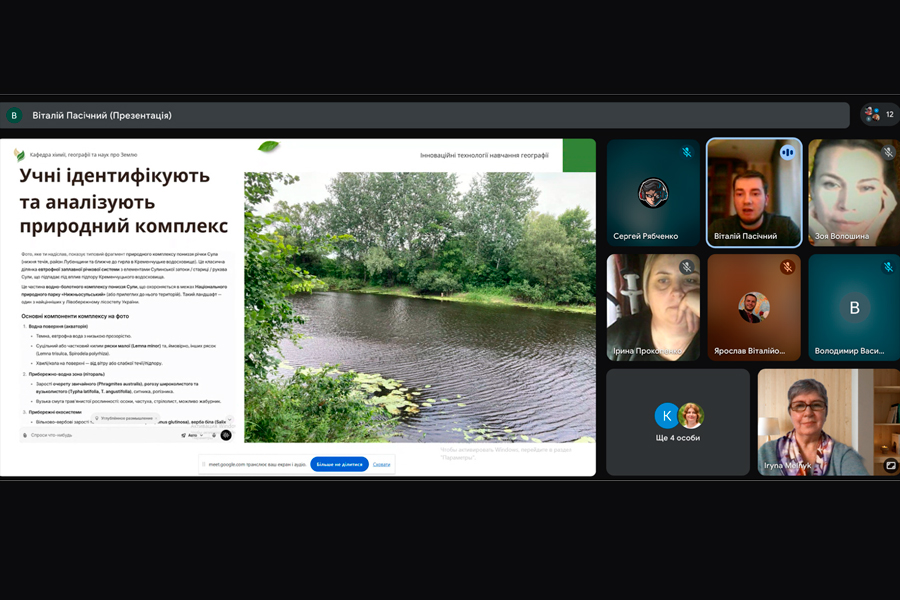Click the green B avatar beside Віталій Пасічний (Презентація)
Screen dimensions: 900x600
(14, 115)
